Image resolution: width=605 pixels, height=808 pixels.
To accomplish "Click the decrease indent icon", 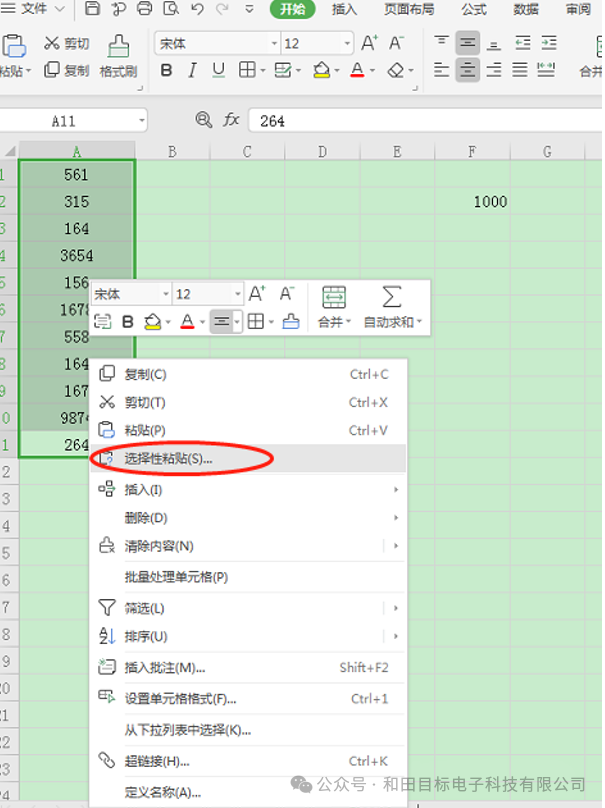I will [x=523, y=43].
